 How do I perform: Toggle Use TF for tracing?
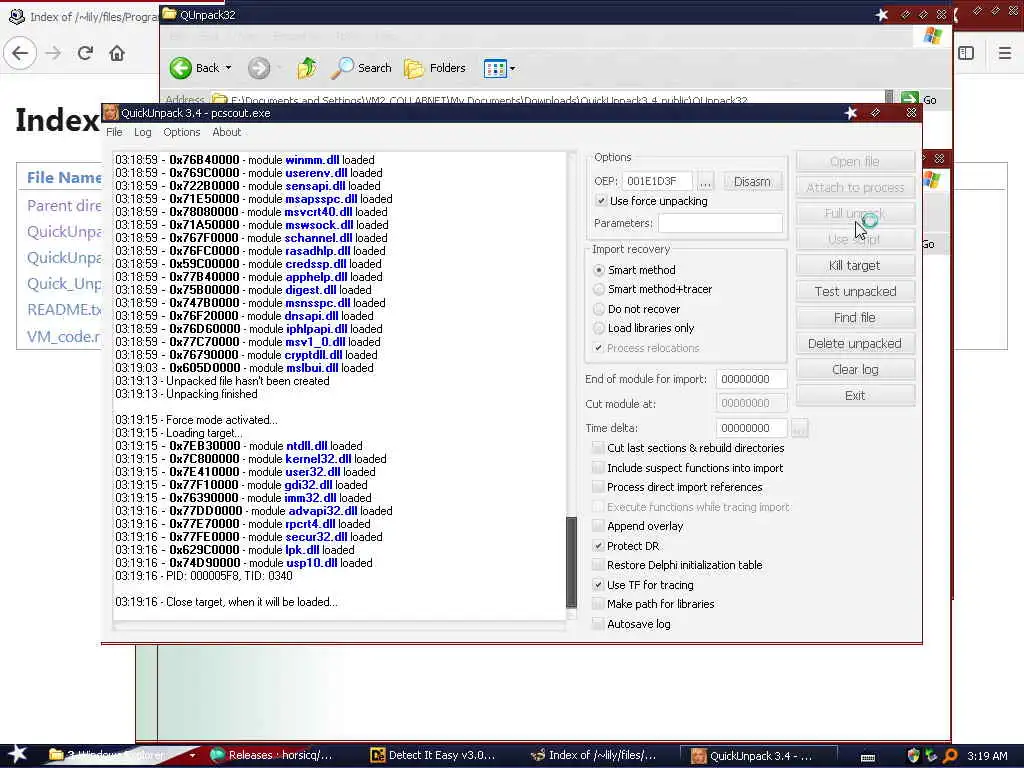[x=598, y=584]
